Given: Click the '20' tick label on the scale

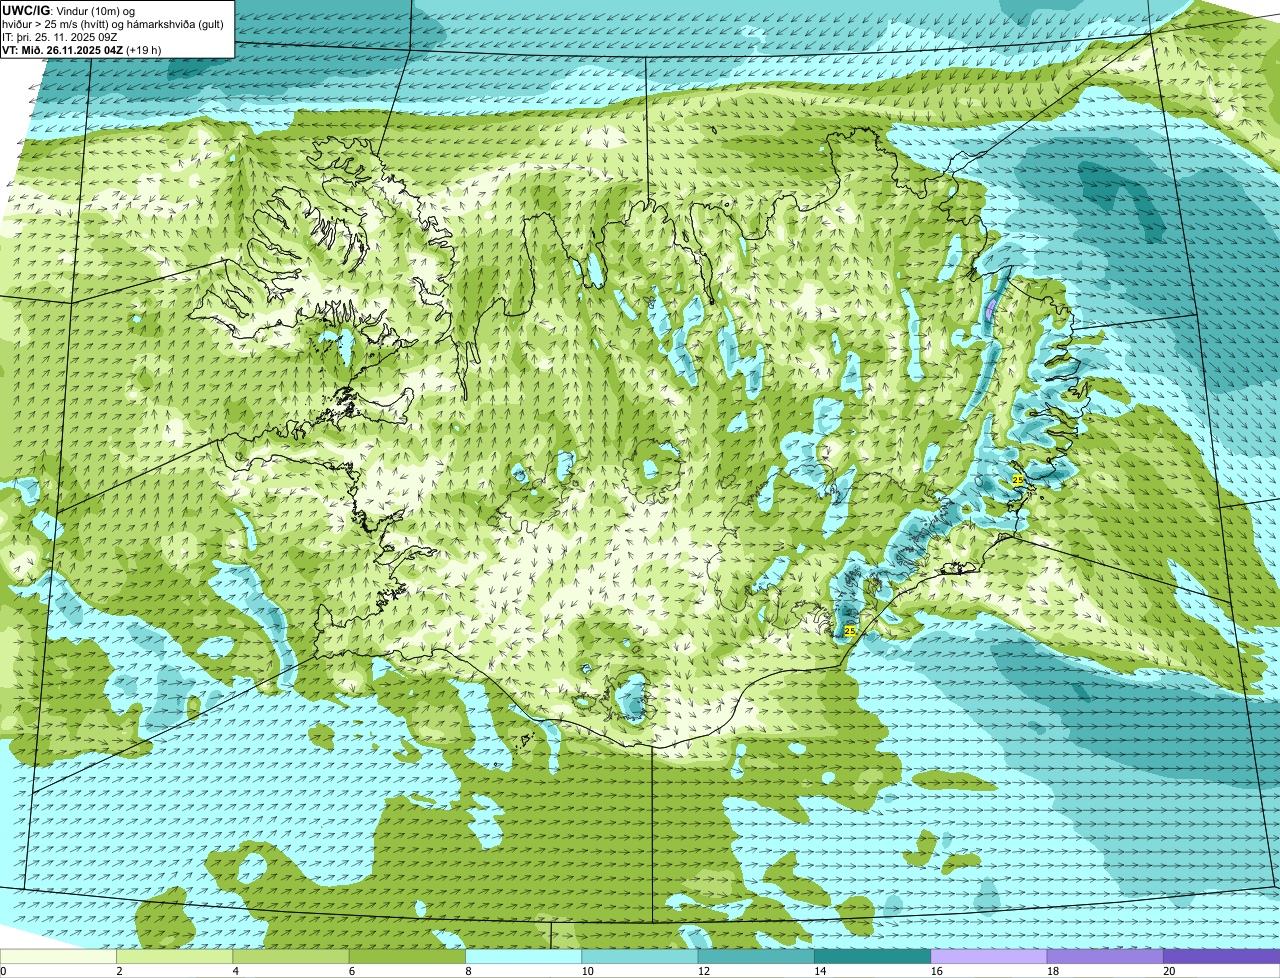Looking at the screenshot, I should (1169, 971).
